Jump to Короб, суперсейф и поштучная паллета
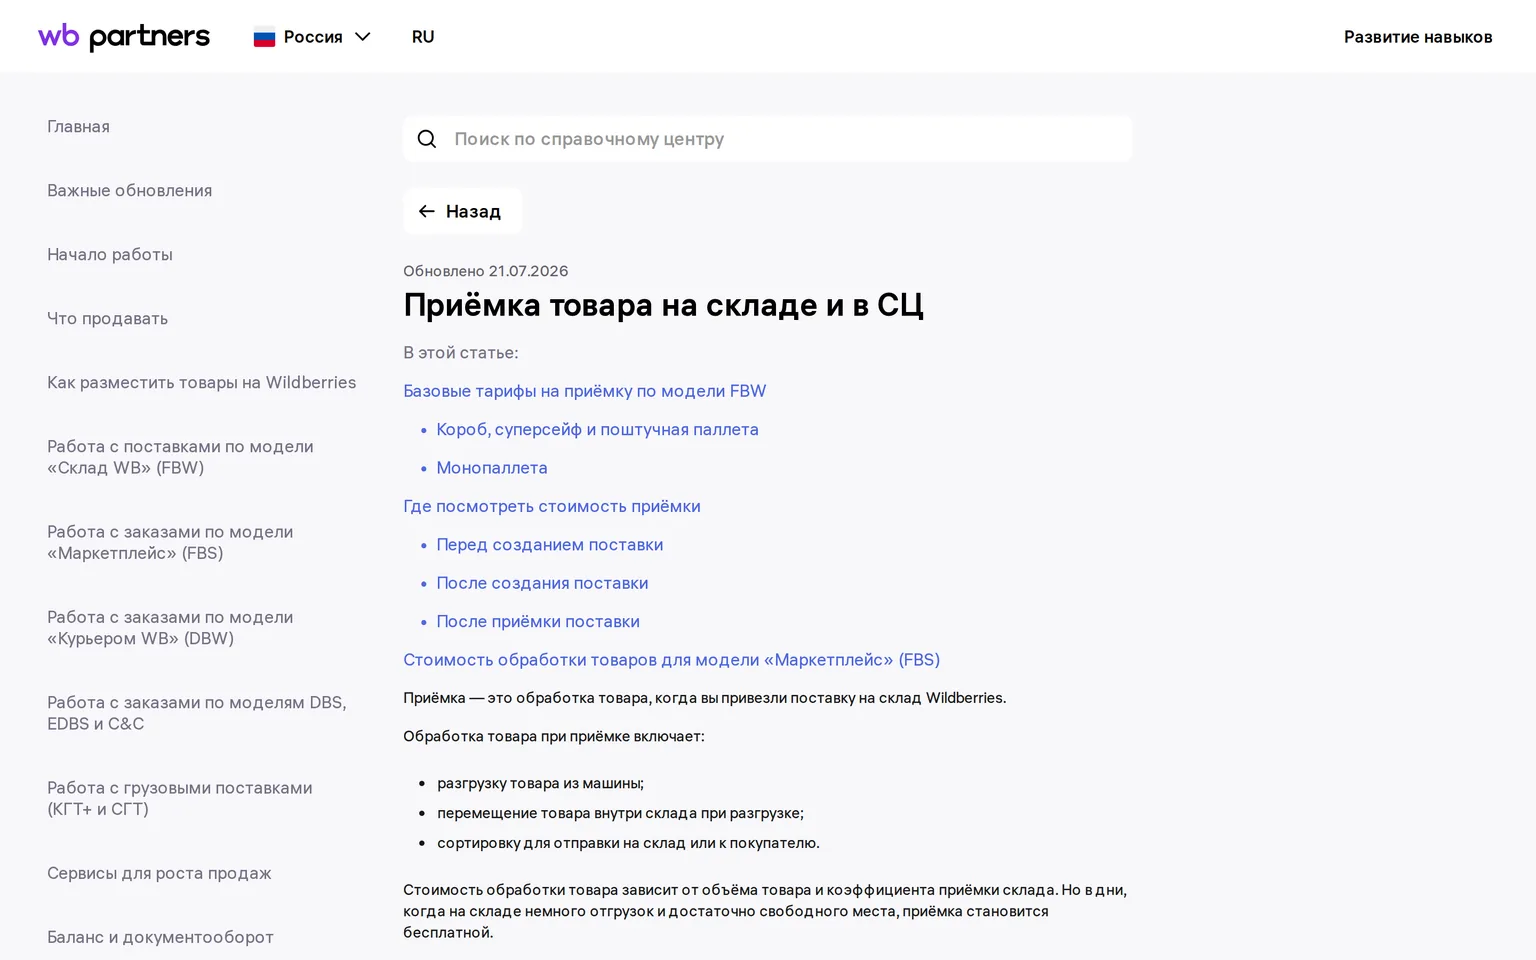The width and height of the screenshot is (1536, 960). click(597, 429)
